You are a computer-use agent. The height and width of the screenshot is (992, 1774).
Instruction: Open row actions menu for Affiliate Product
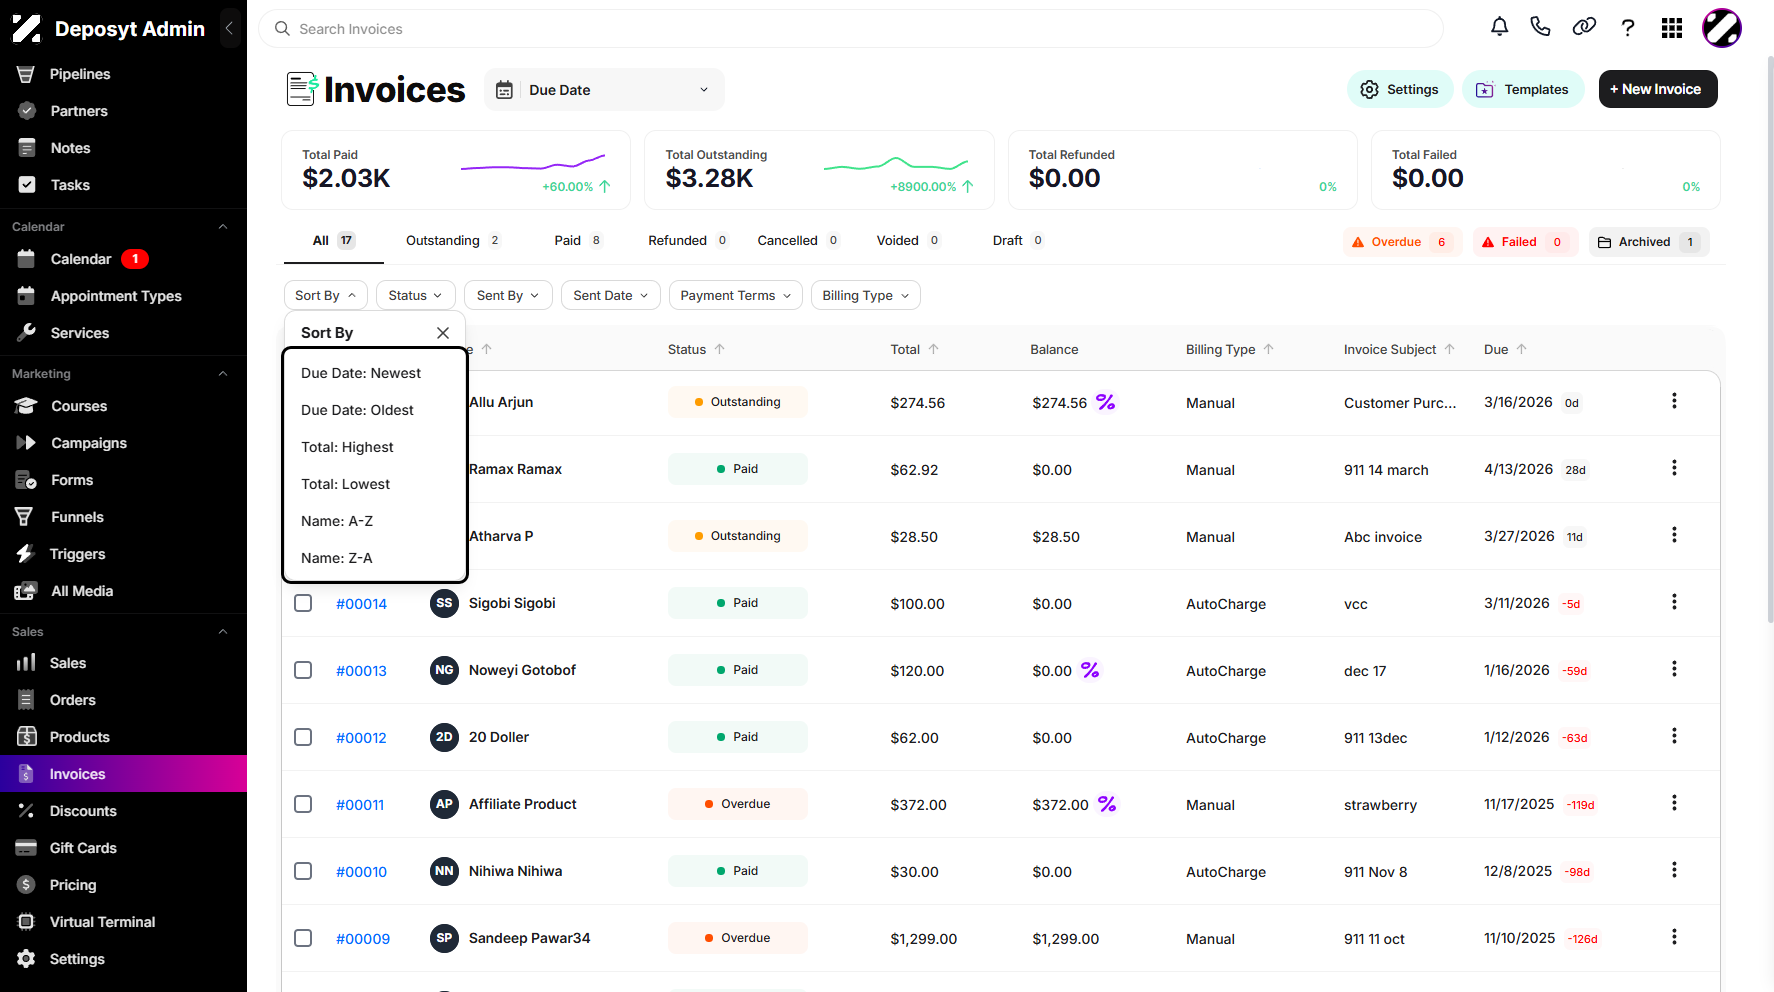[1674, 803]
